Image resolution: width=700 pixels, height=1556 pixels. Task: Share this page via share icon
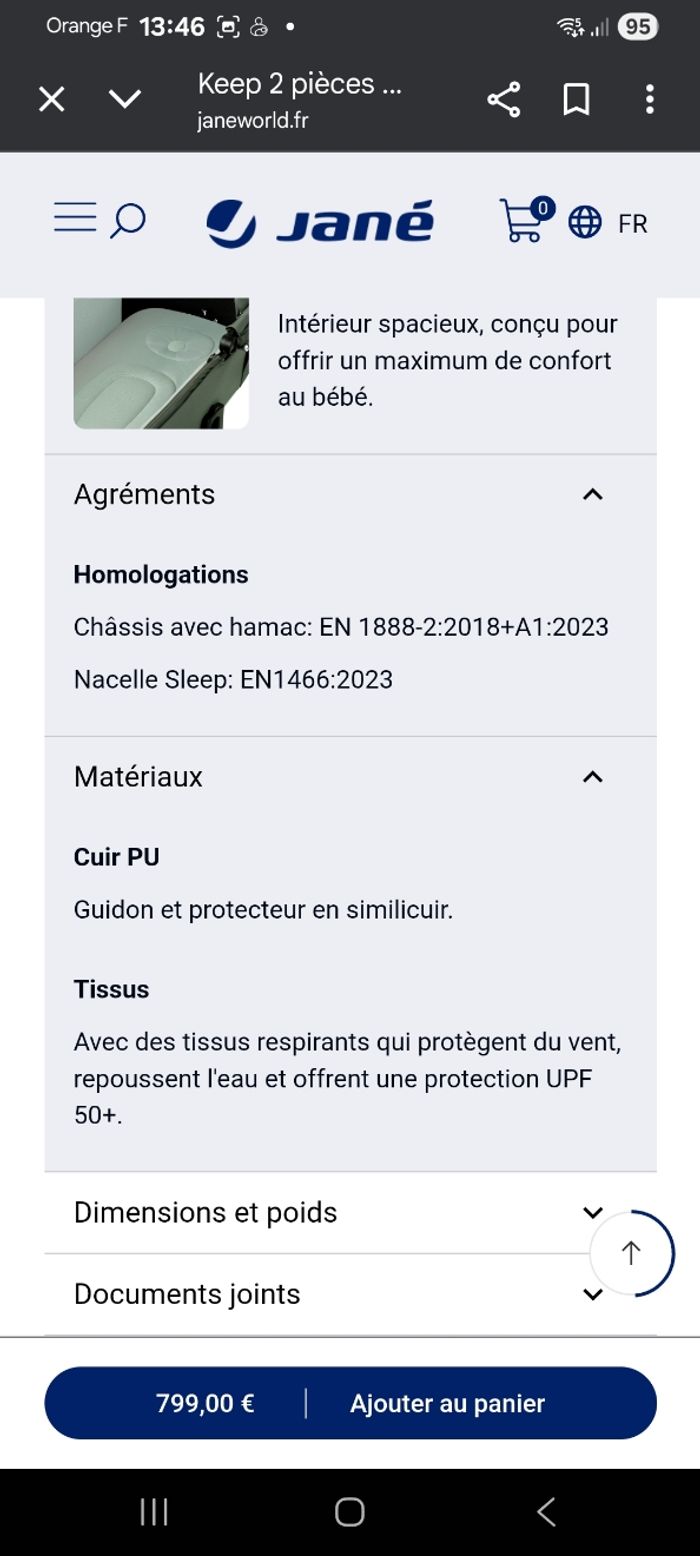click(x=503, y=99)
